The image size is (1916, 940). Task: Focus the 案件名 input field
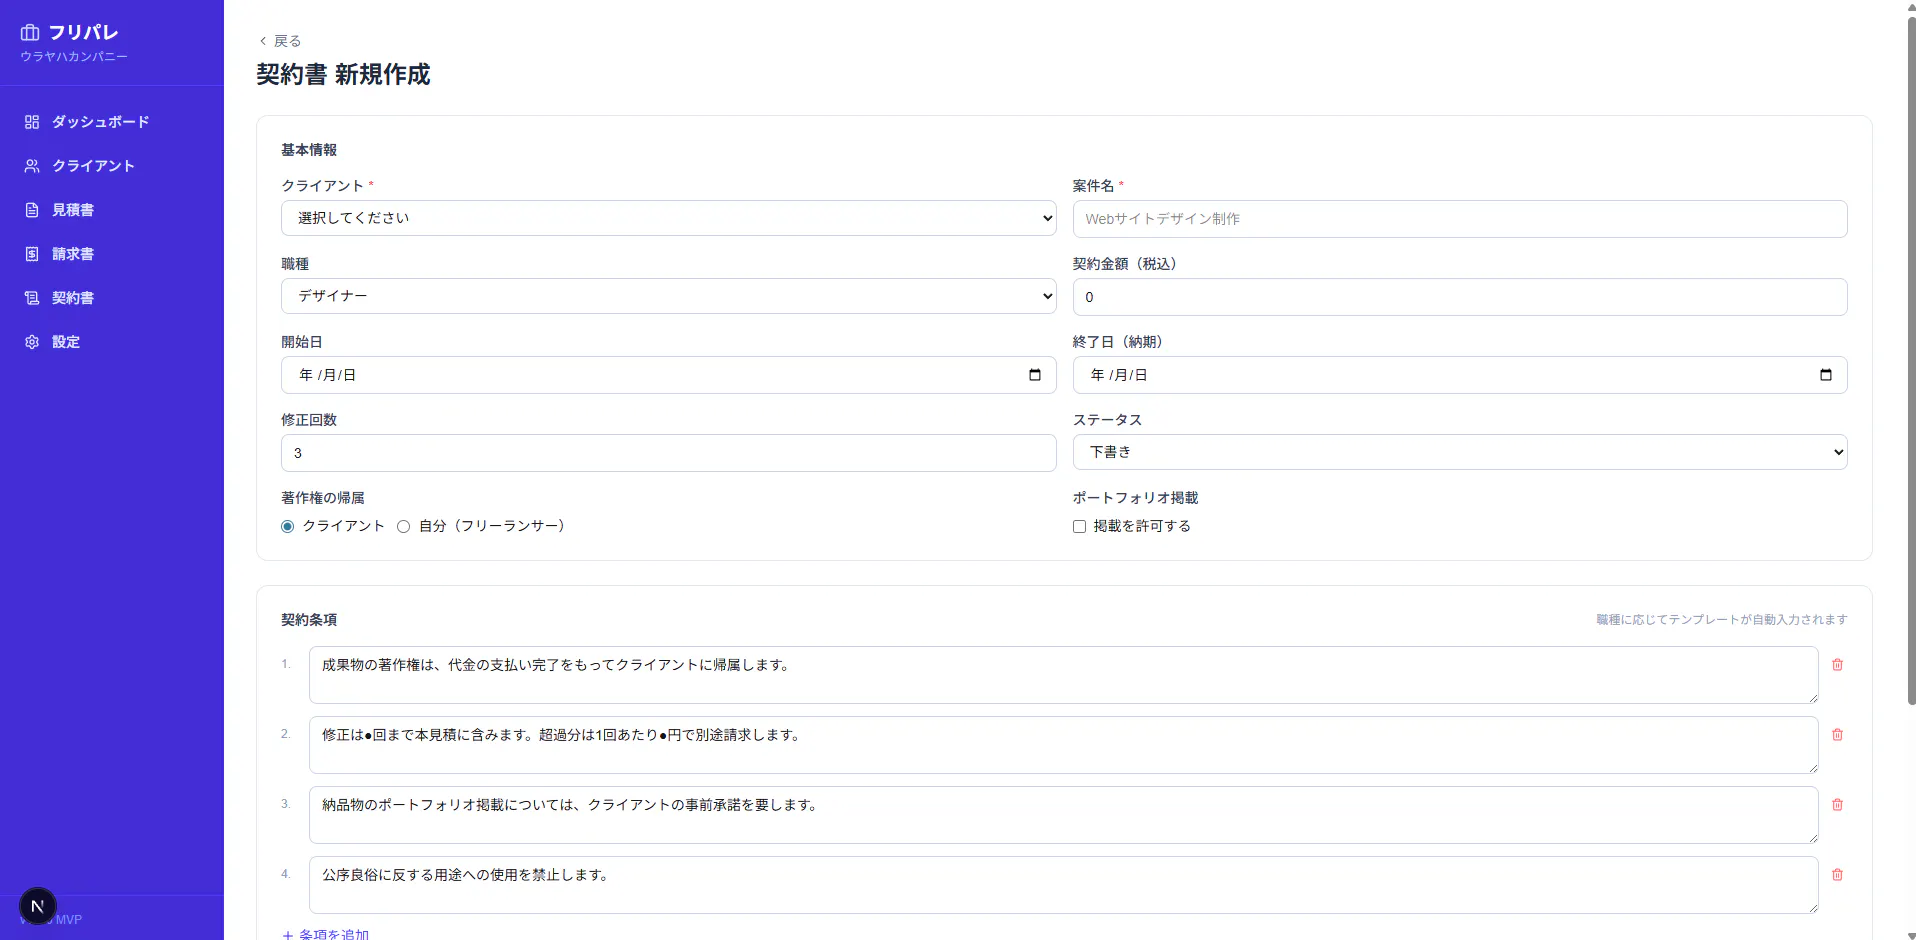[x=1460, y=219]
